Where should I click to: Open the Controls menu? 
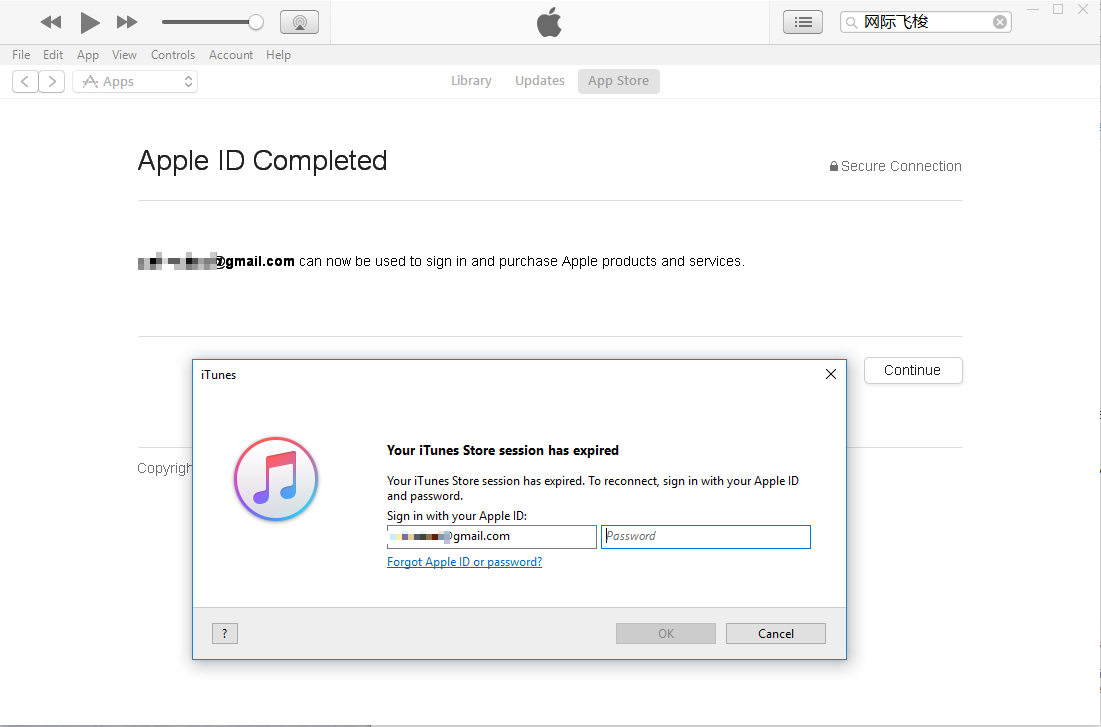point(173,55)
